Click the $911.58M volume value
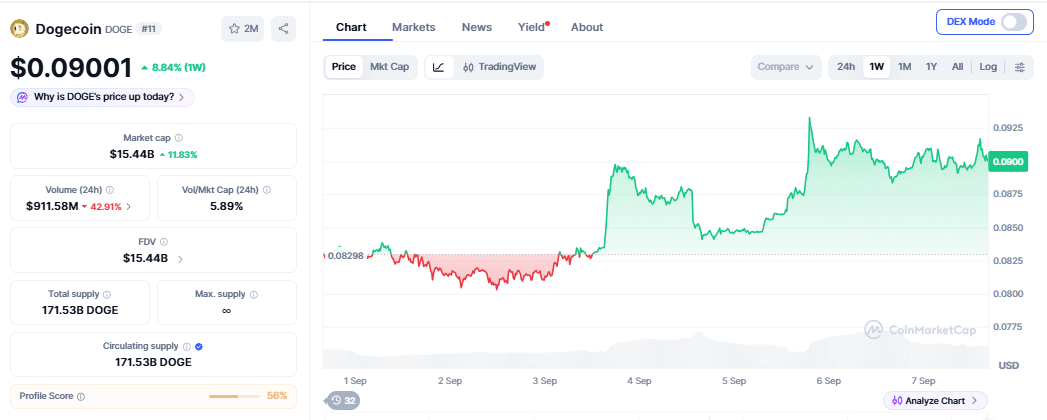1047x420 pixels. coord(52,206)
